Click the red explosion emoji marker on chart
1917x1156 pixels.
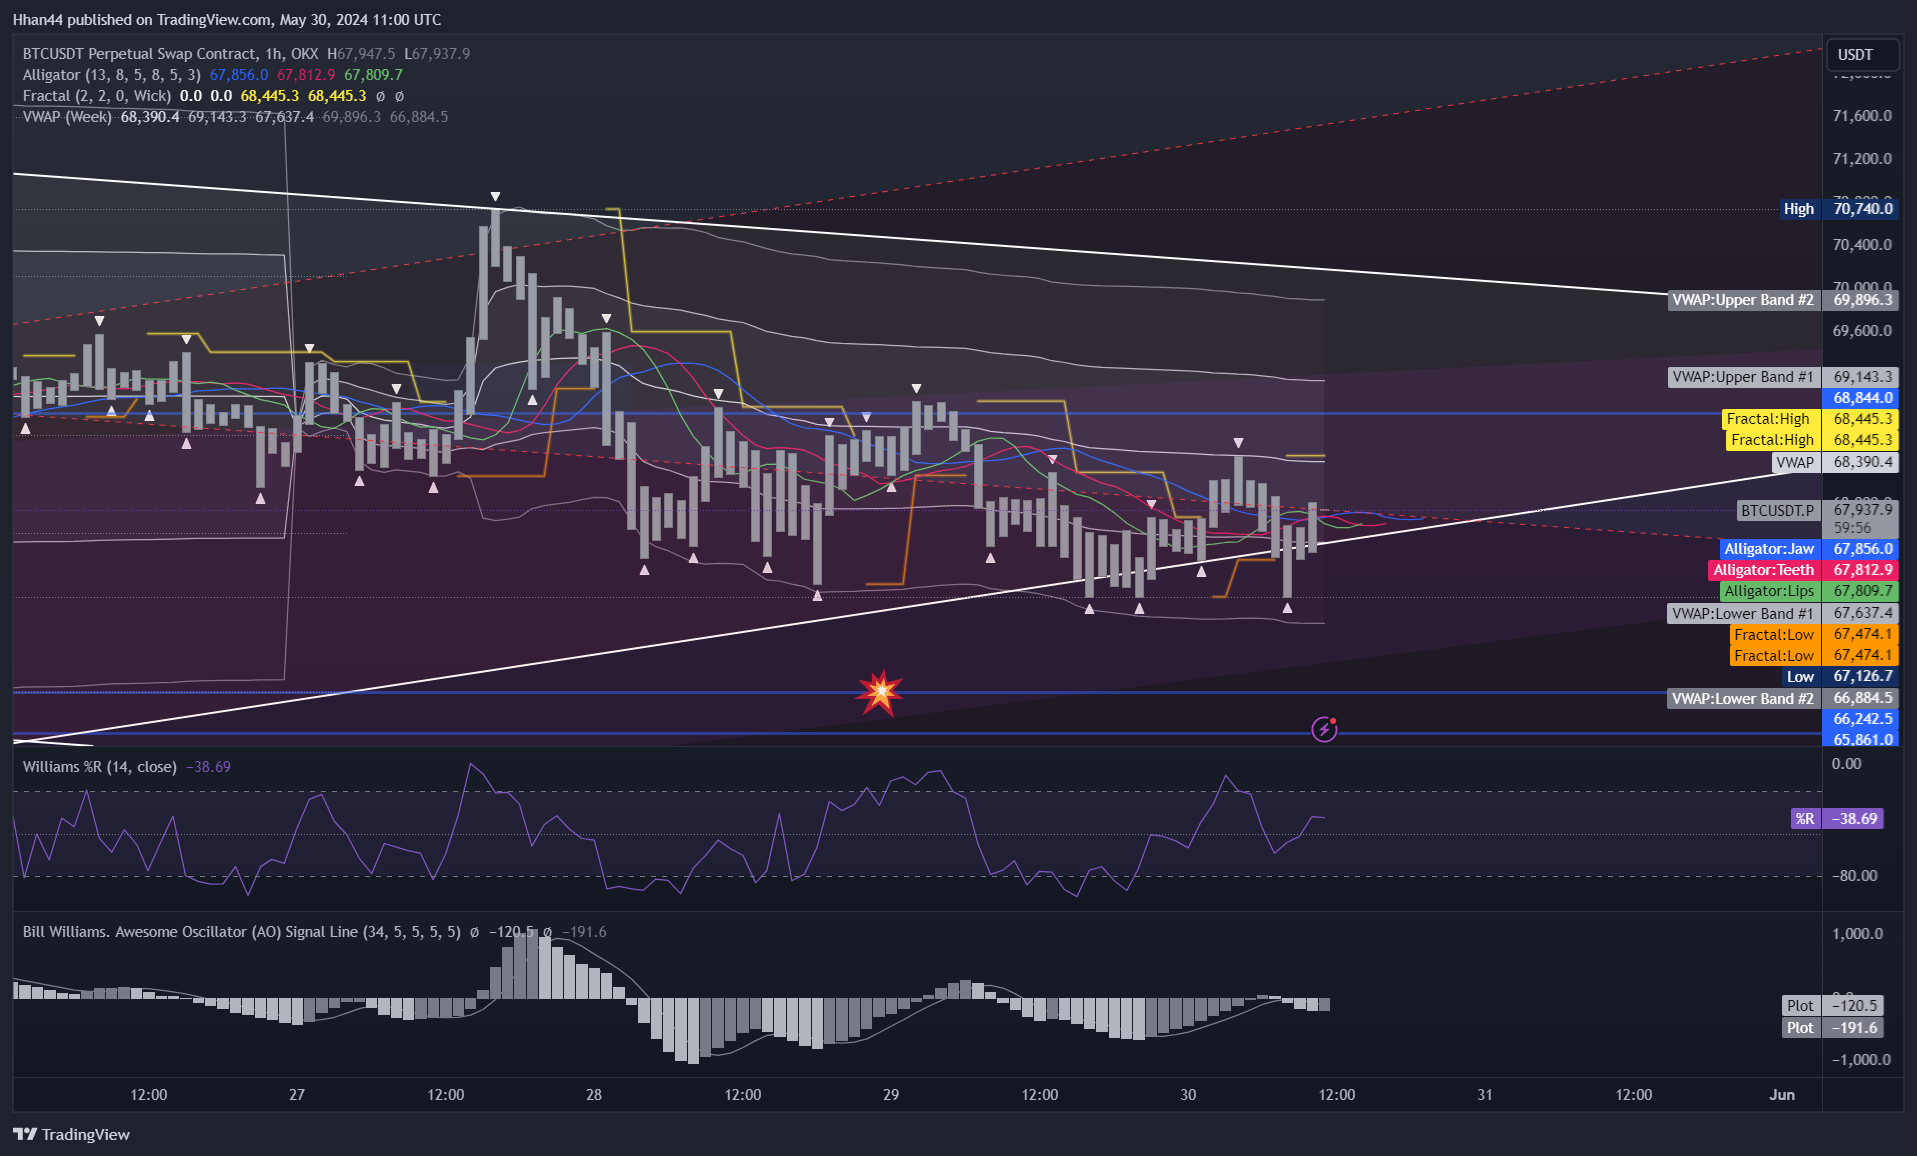[x=880, y=692]
